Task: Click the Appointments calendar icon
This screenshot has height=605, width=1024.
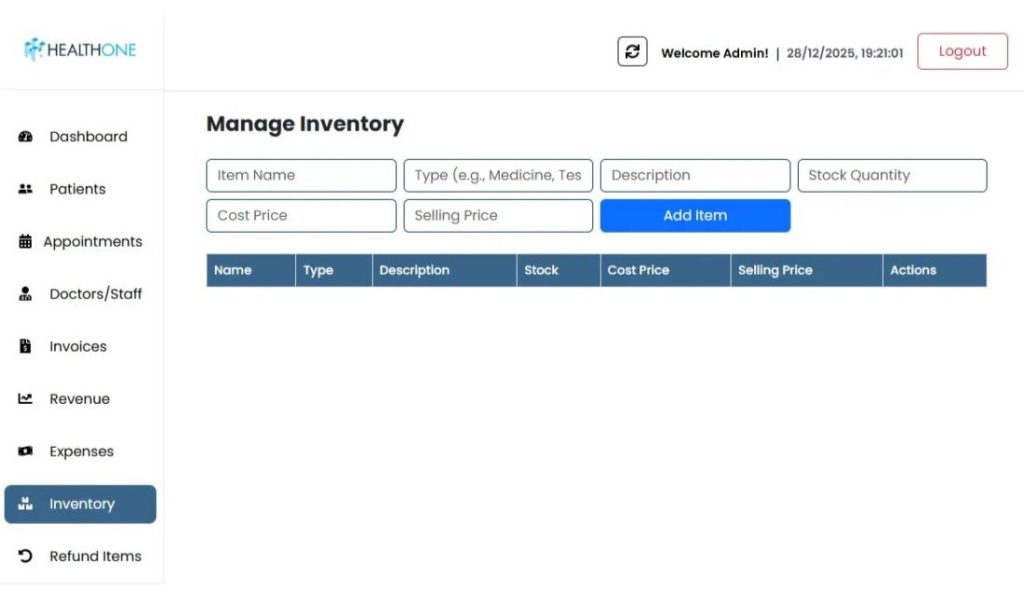Action: [x=26, y=242]
